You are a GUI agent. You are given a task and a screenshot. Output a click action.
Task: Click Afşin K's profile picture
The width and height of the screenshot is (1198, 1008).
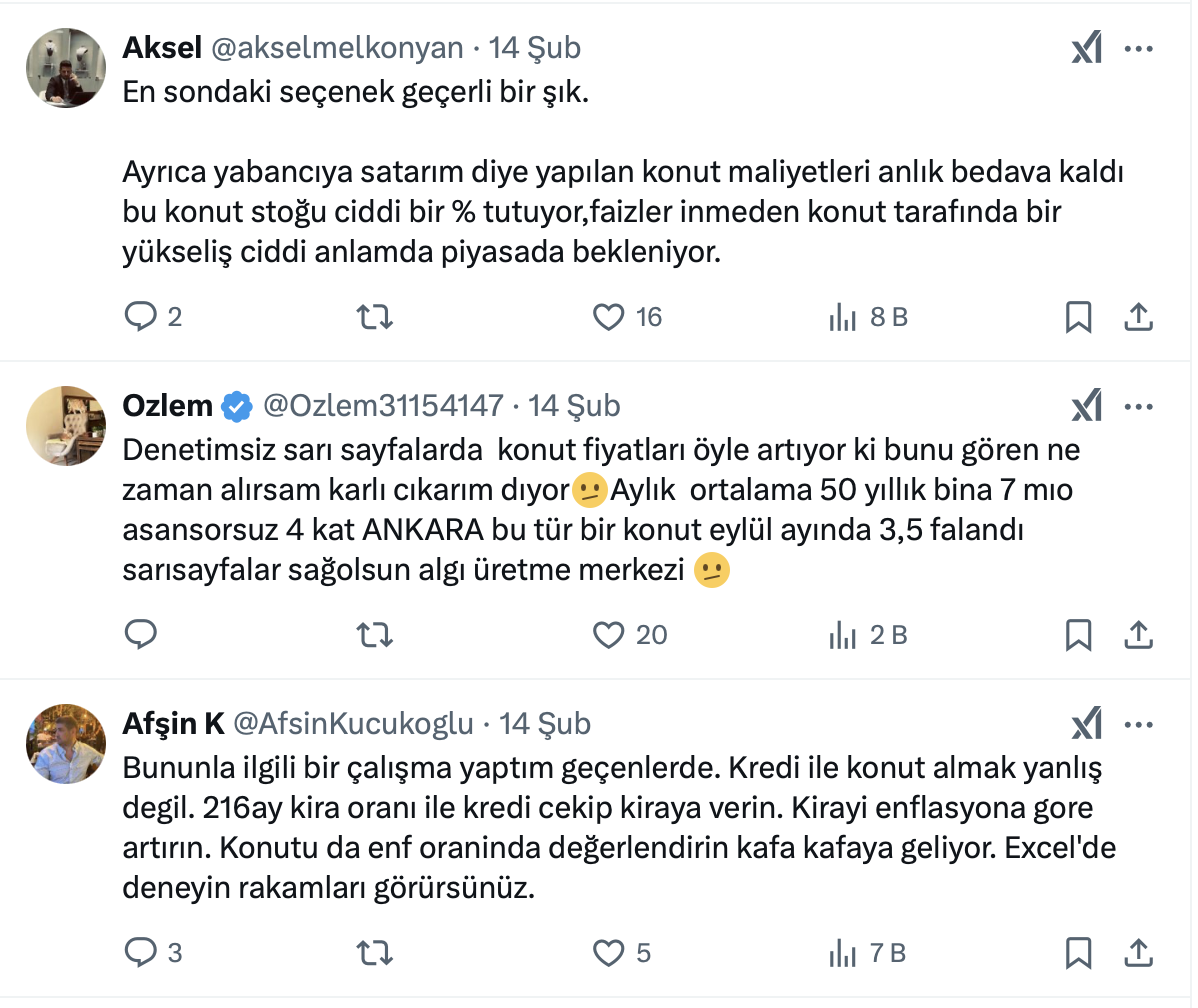[66, 743]
